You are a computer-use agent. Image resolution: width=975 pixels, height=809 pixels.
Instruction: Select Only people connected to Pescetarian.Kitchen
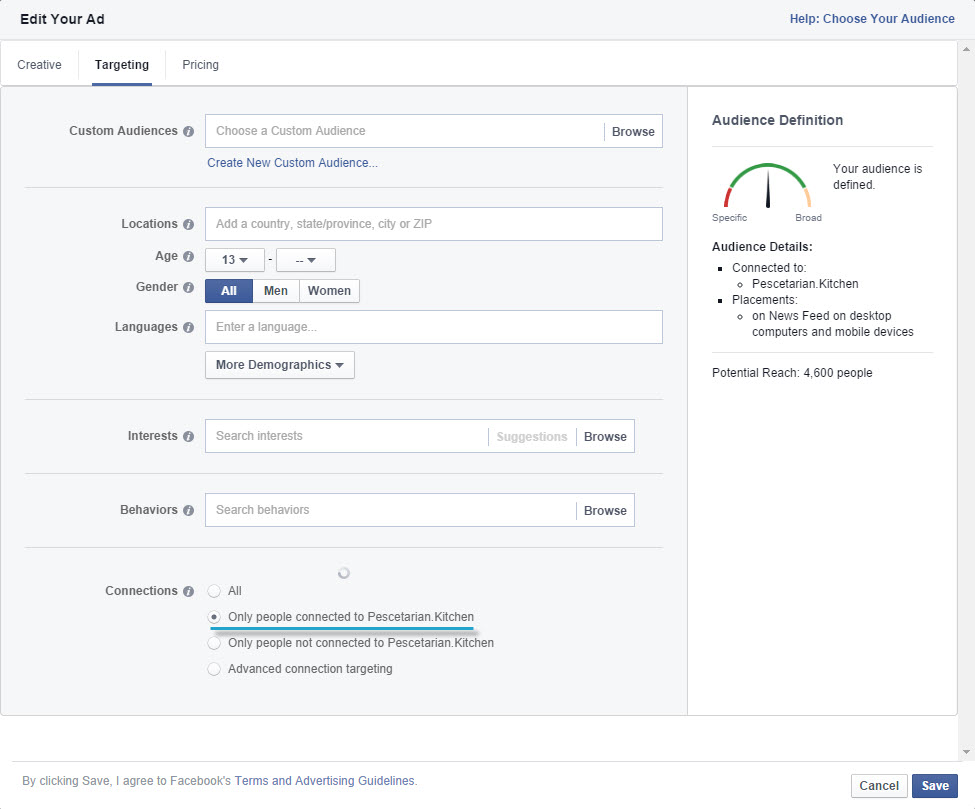[x=214, y=617]
